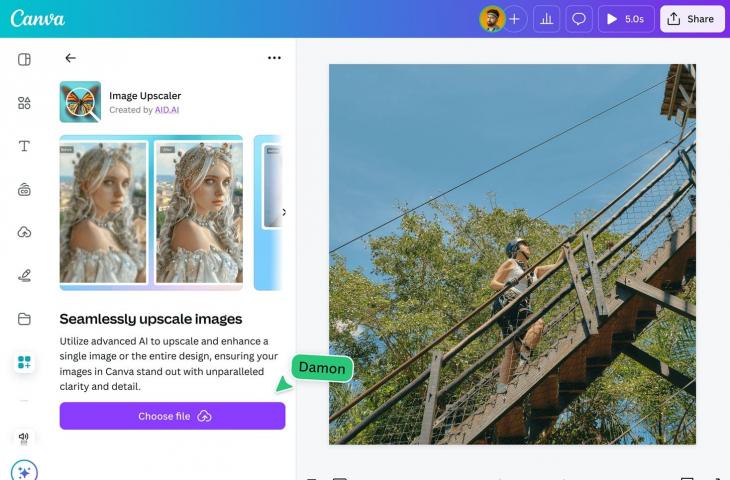Open the Projects folder sidebar icon
Image resolution: width=730 pixels, height=480 pixels.
[24, 319]
